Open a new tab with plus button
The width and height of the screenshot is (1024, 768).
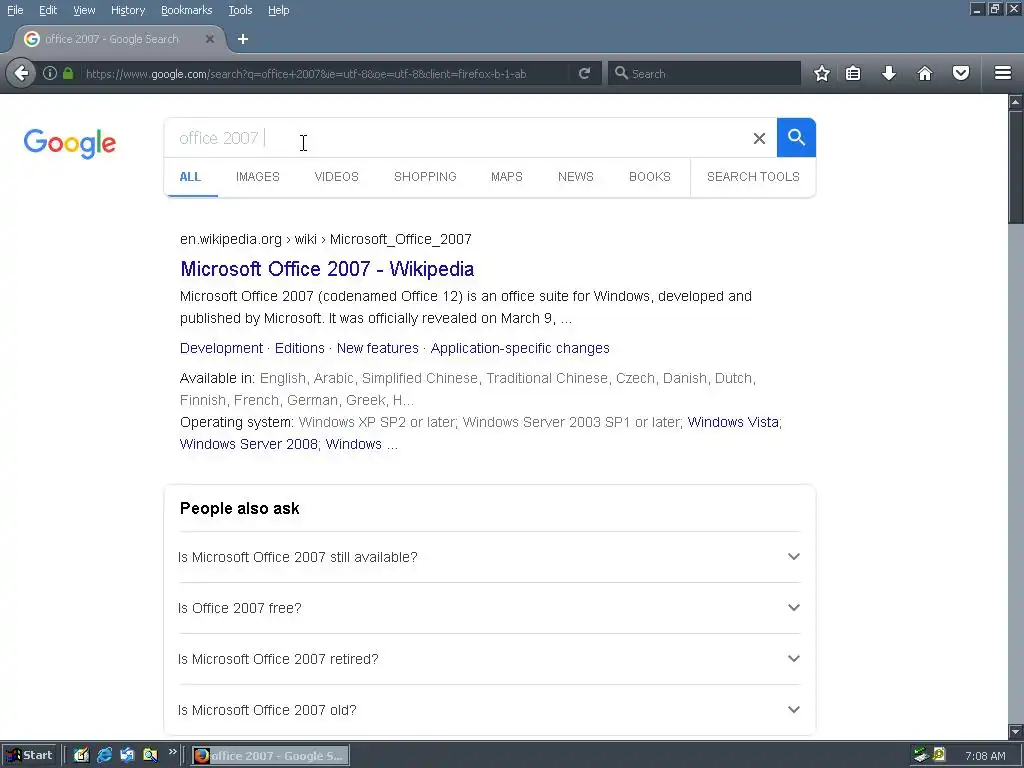click(243, 39)
